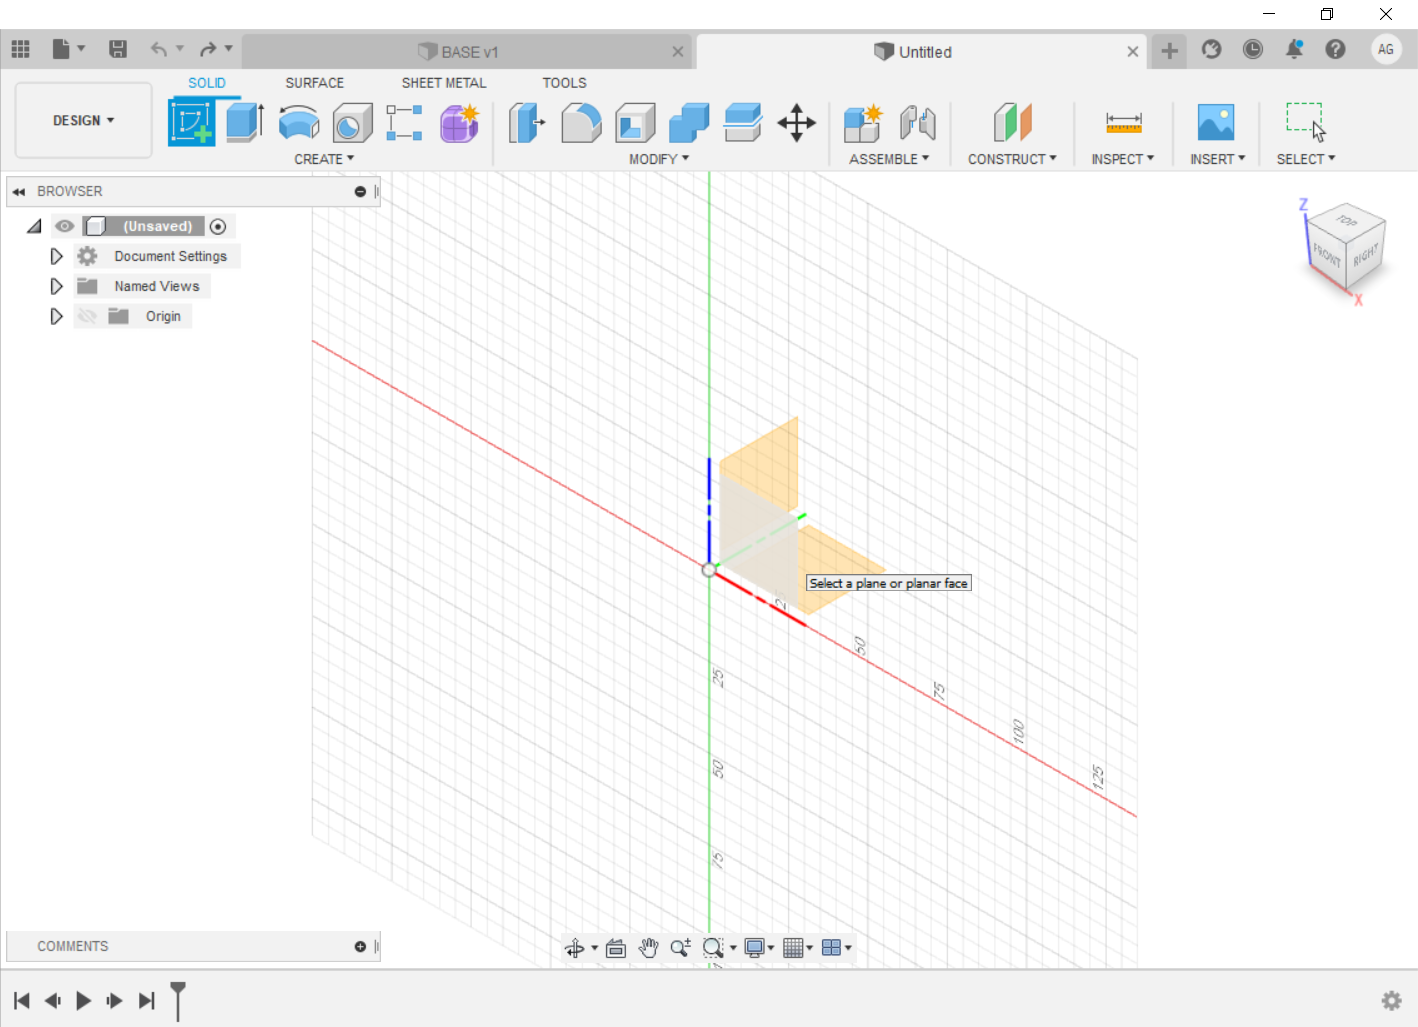Viewport: 1418px width, 1027px height.
Task: Open timeline settings gear
Action: tap(1391, 1000)
